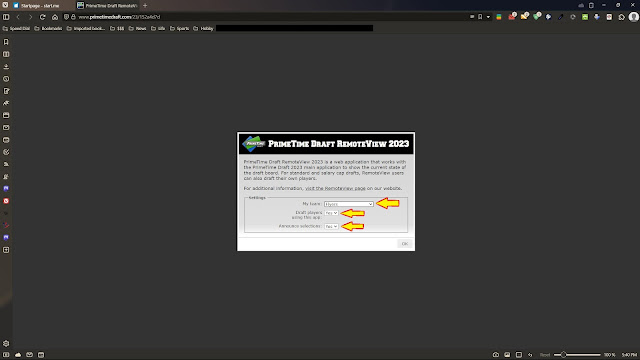
Task: Toggle panel visibility in status bar
Action: [x=6, y=355]
